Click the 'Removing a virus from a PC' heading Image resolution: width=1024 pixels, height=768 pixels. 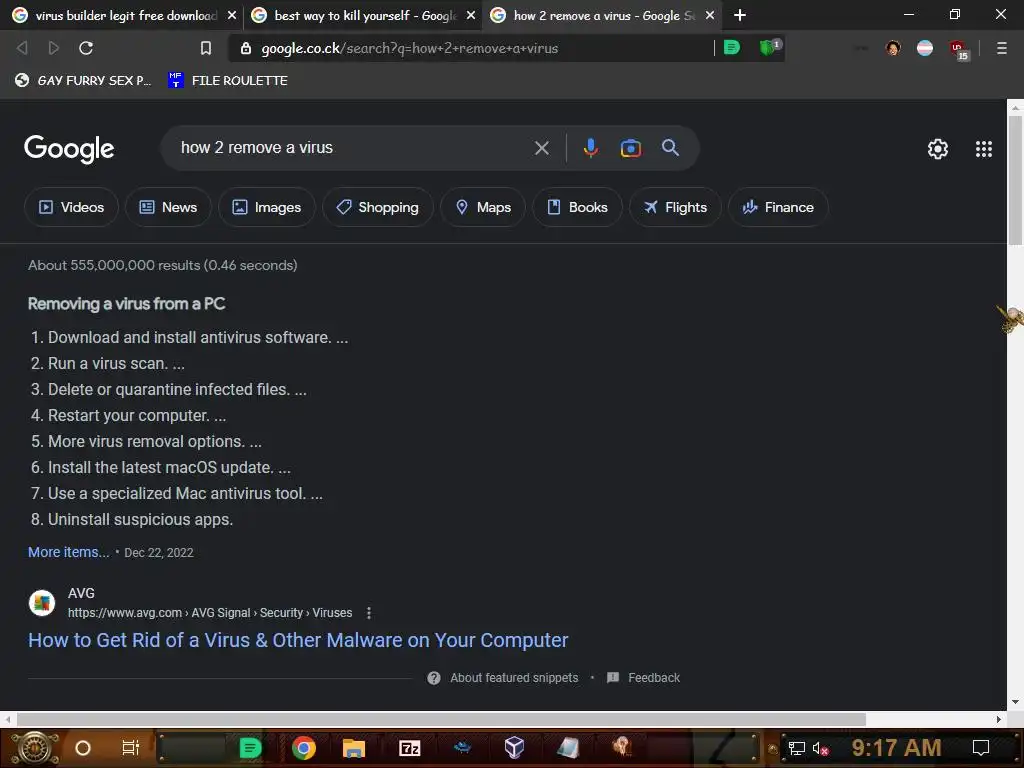(x=126, y=304)
